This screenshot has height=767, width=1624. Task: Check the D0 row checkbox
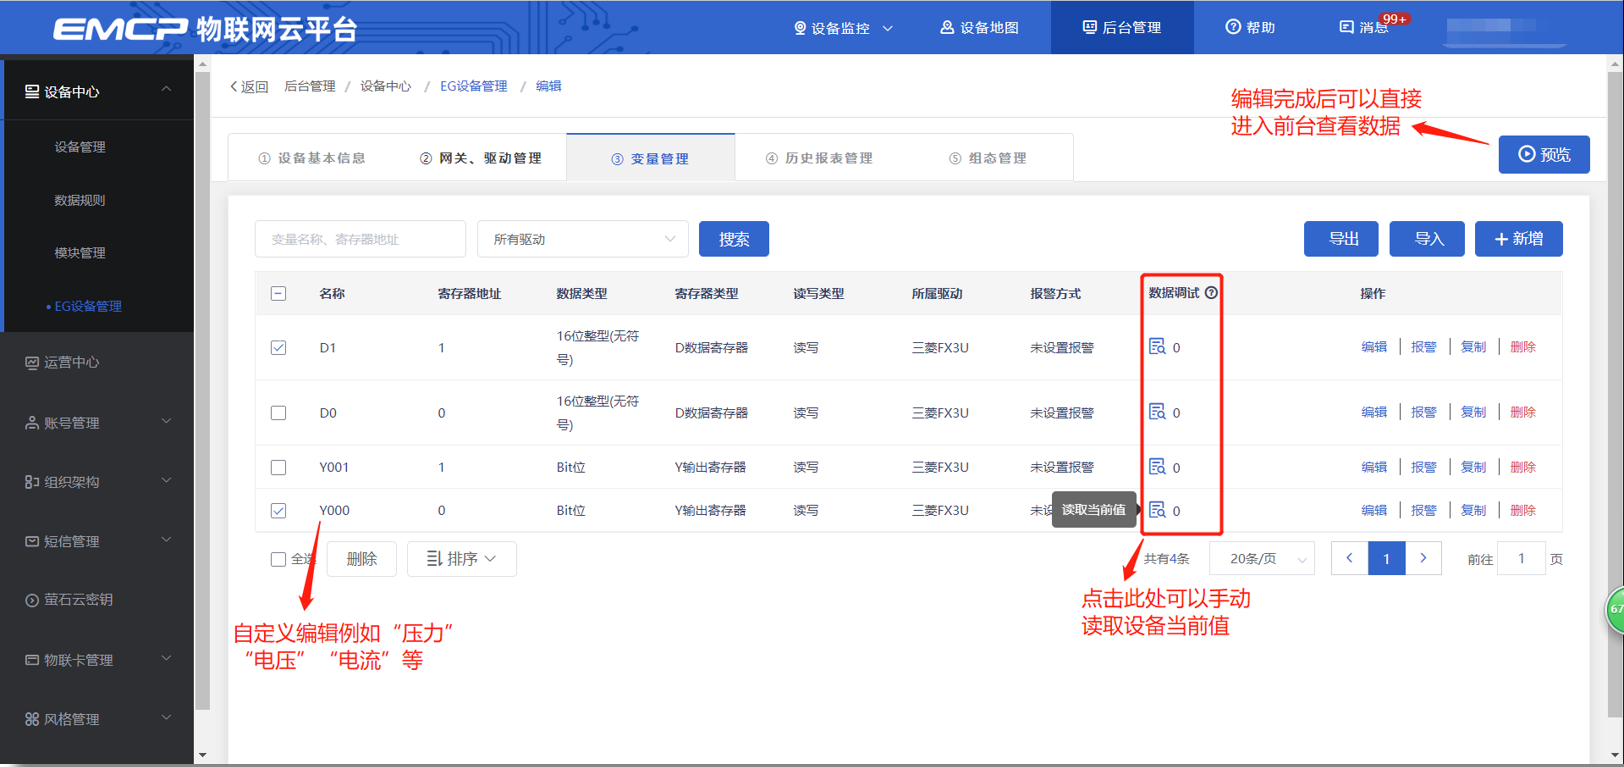click(x=278, y=413)
